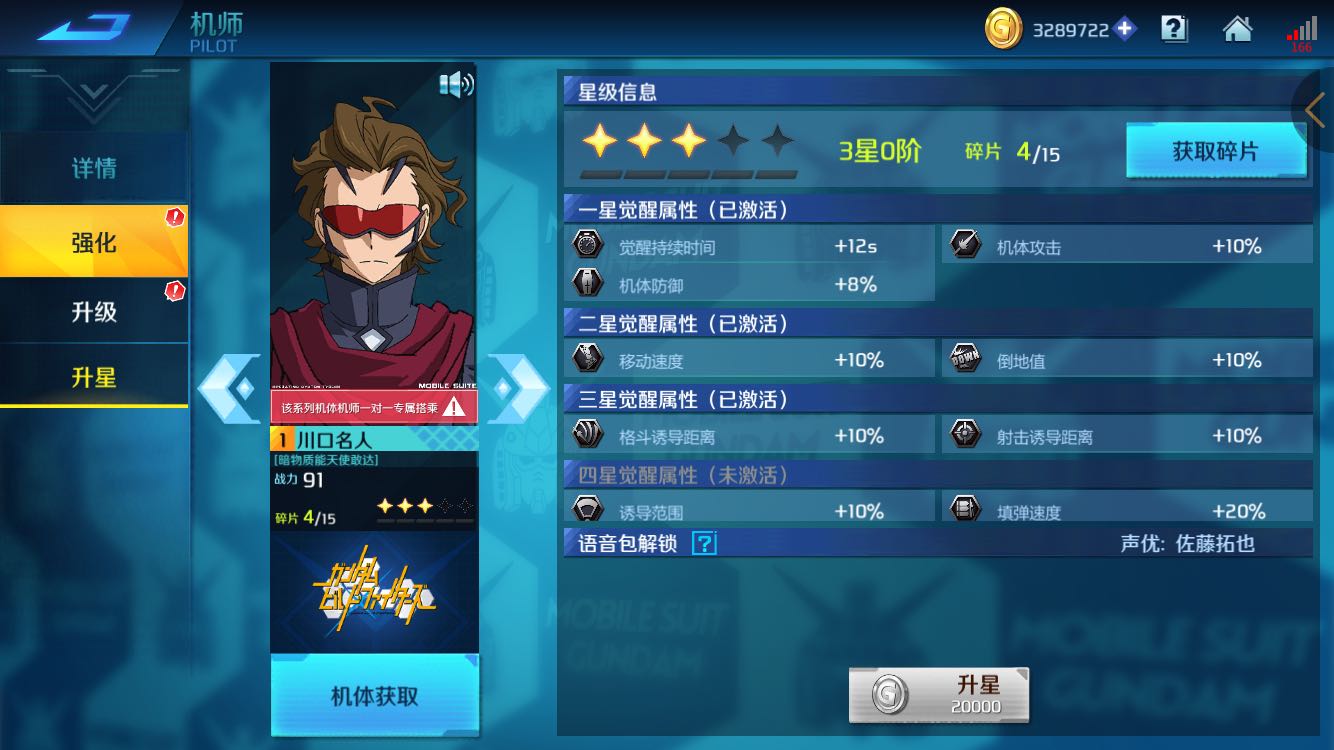The width and height of the screenshot is (1334, 750).
Task: Switch to next pilot with right arrow
Action: coord(518,388)
